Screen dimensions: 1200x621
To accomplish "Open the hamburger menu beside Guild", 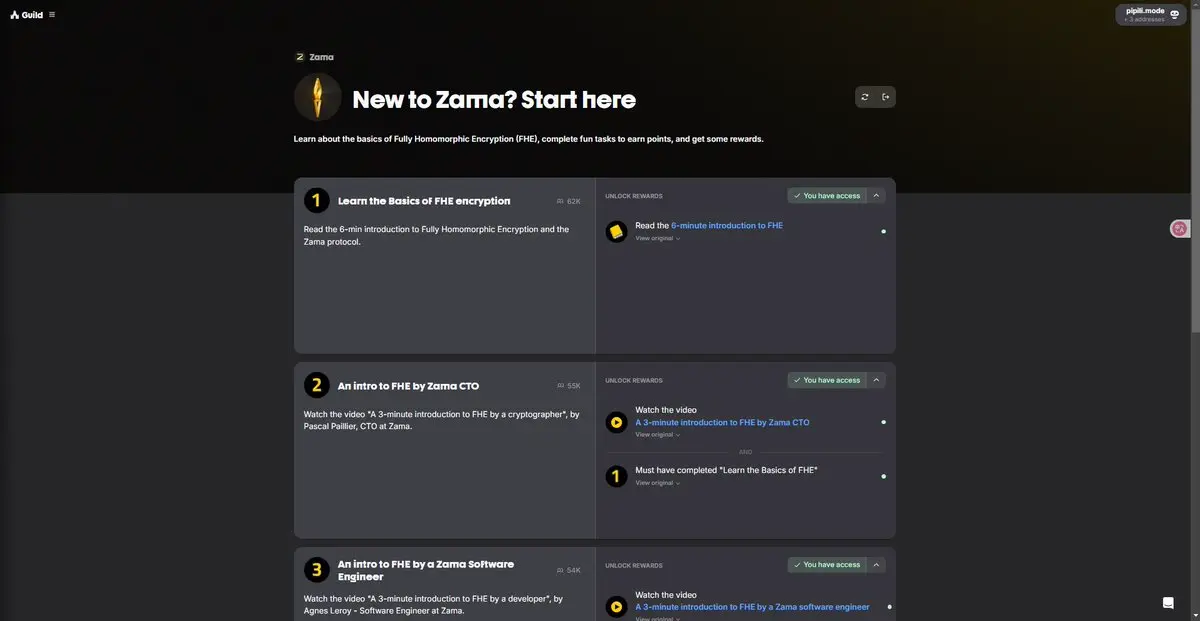I will (x=52, y=15).
